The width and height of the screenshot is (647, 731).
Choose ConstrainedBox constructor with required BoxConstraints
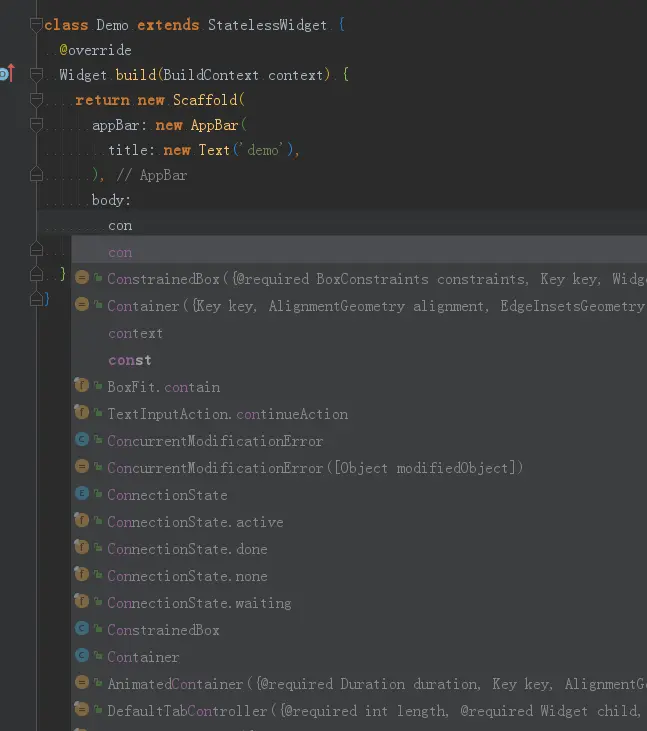[x=359, y=279]
